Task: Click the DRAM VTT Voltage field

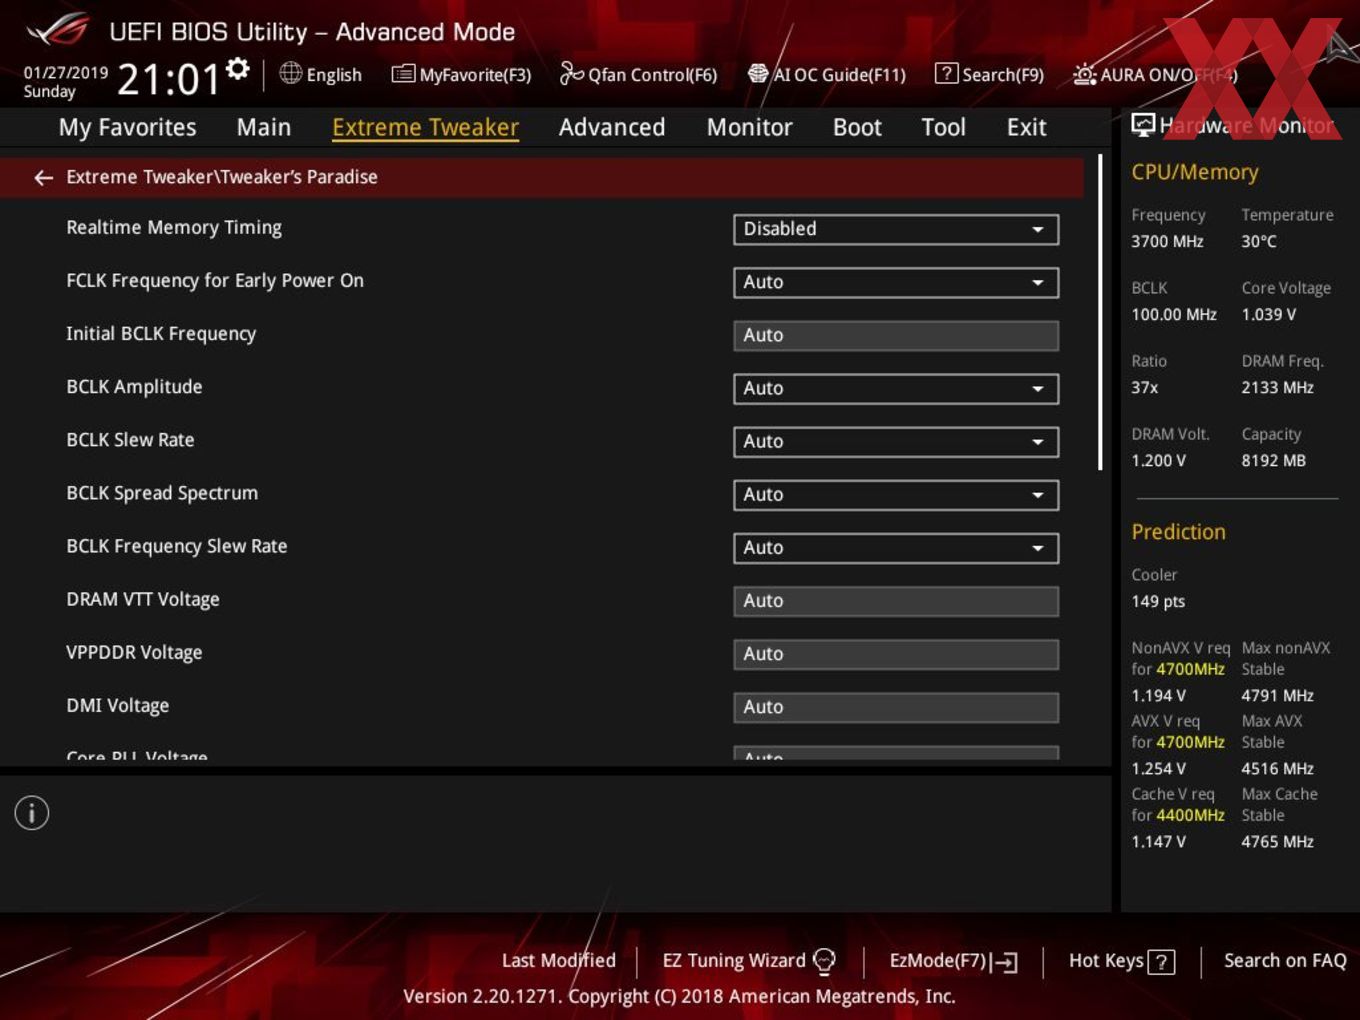Action: (896, 600)
